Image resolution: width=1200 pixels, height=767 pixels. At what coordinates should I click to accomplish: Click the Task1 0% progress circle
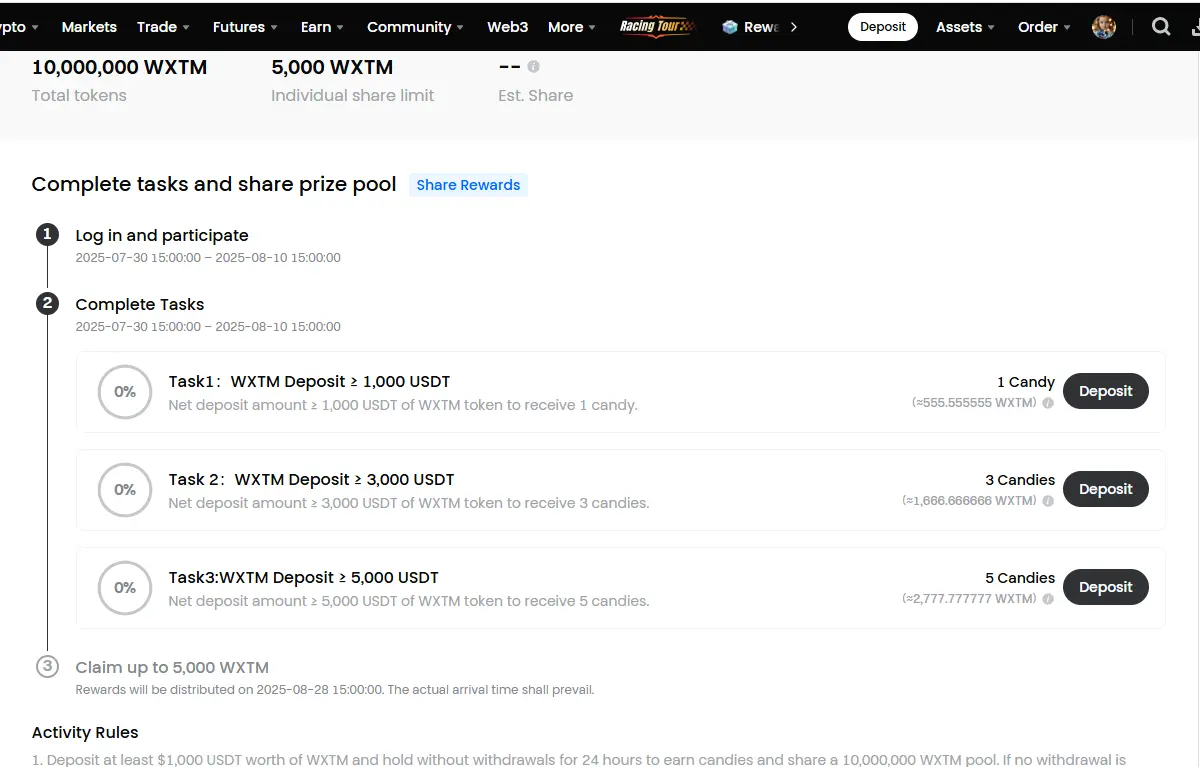coord(125,392)
